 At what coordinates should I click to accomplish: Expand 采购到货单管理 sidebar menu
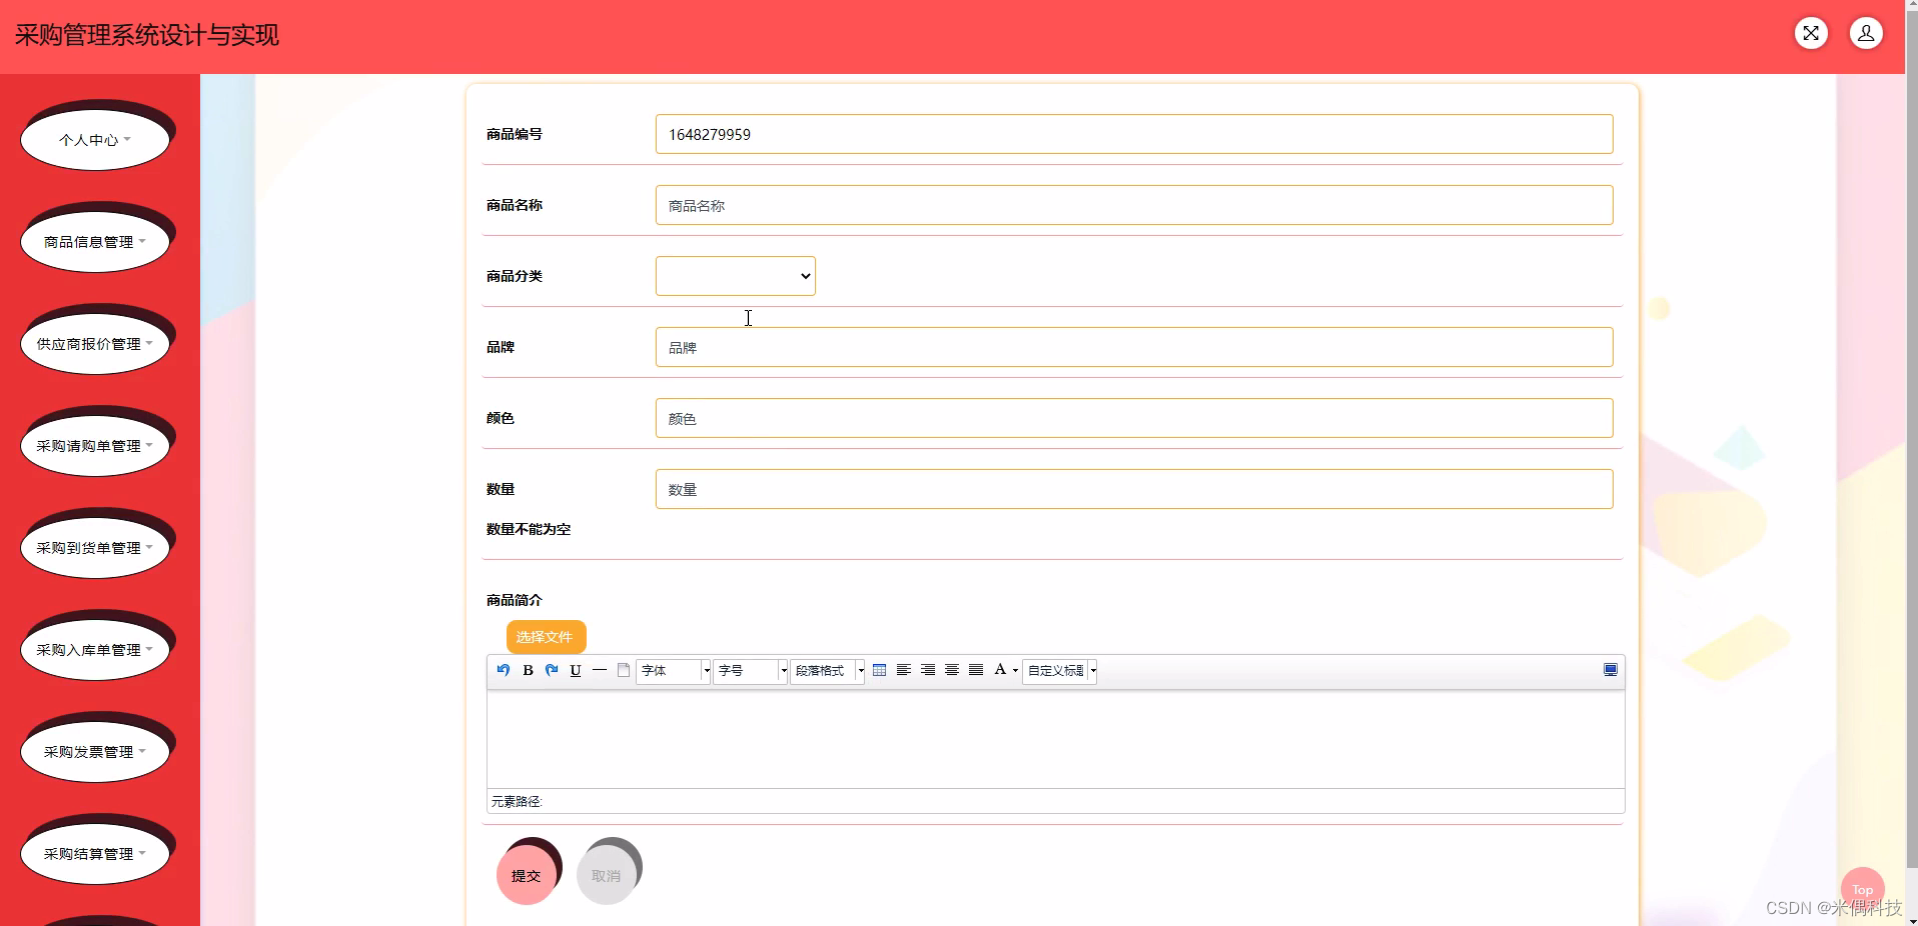(95, 548)
